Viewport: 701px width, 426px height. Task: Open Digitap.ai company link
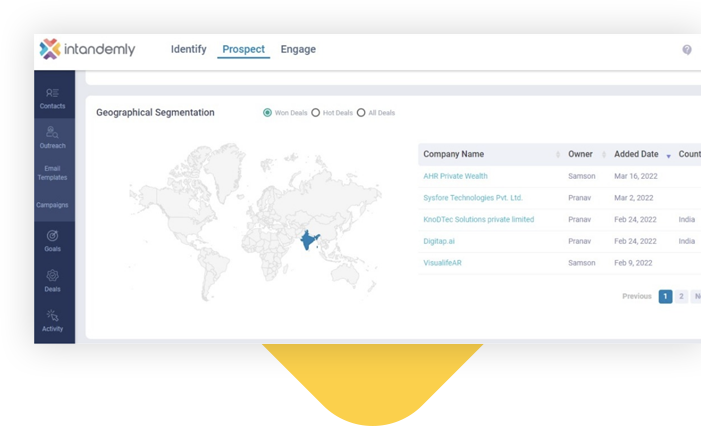pyautogui.click(x=439, y=241)
